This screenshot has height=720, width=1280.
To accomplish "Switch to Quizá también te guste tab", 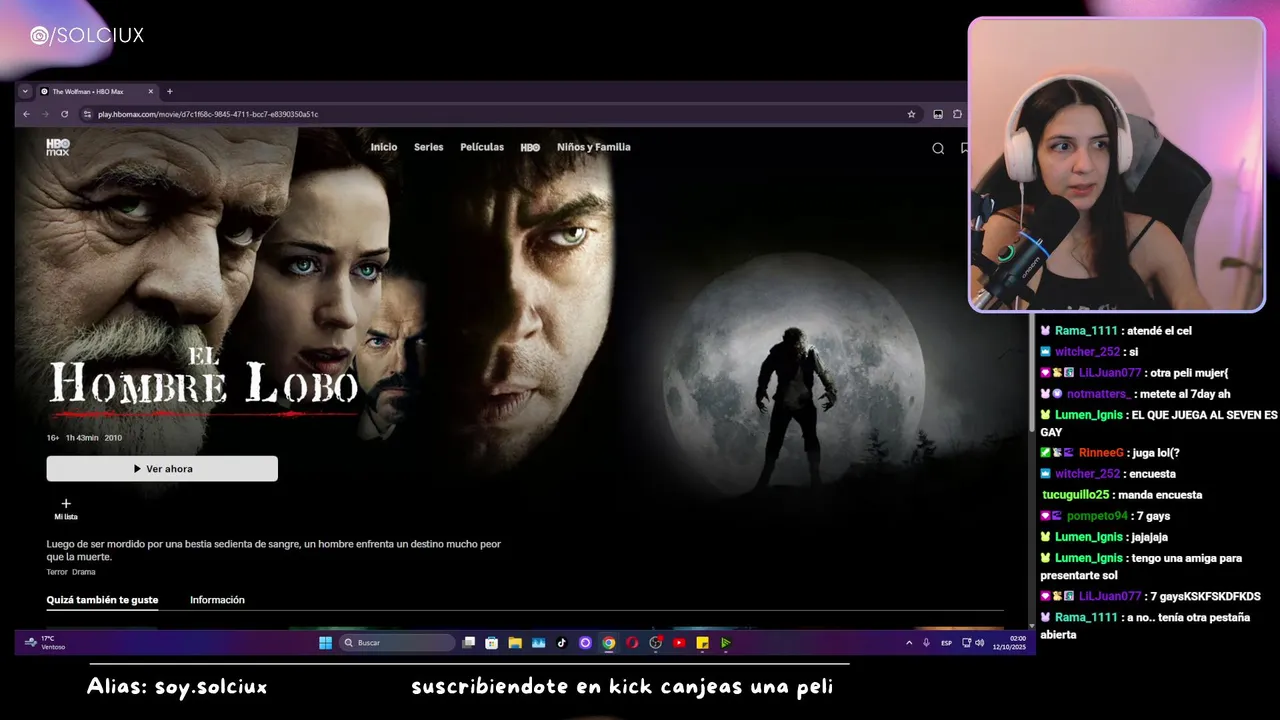I will pos(102,600).
